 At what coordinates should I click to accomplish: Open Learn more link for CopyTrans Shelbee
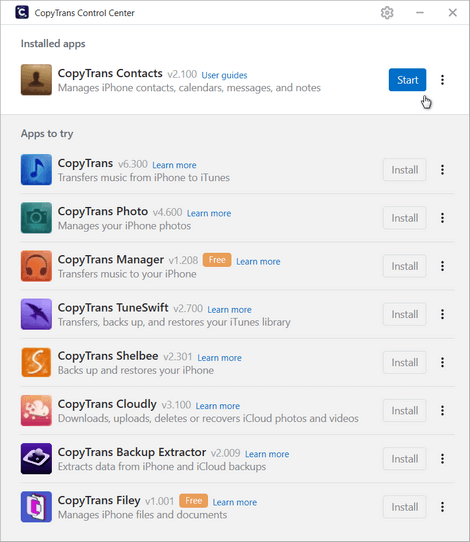(x=219, y=358)
